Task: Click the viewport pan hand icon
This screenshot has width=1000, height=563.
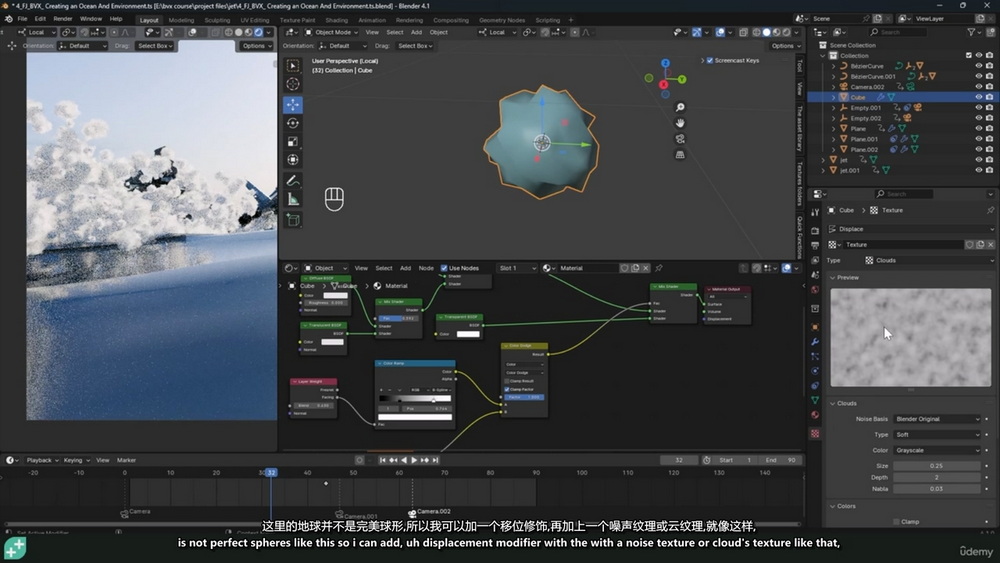Action: pos(680,123)
